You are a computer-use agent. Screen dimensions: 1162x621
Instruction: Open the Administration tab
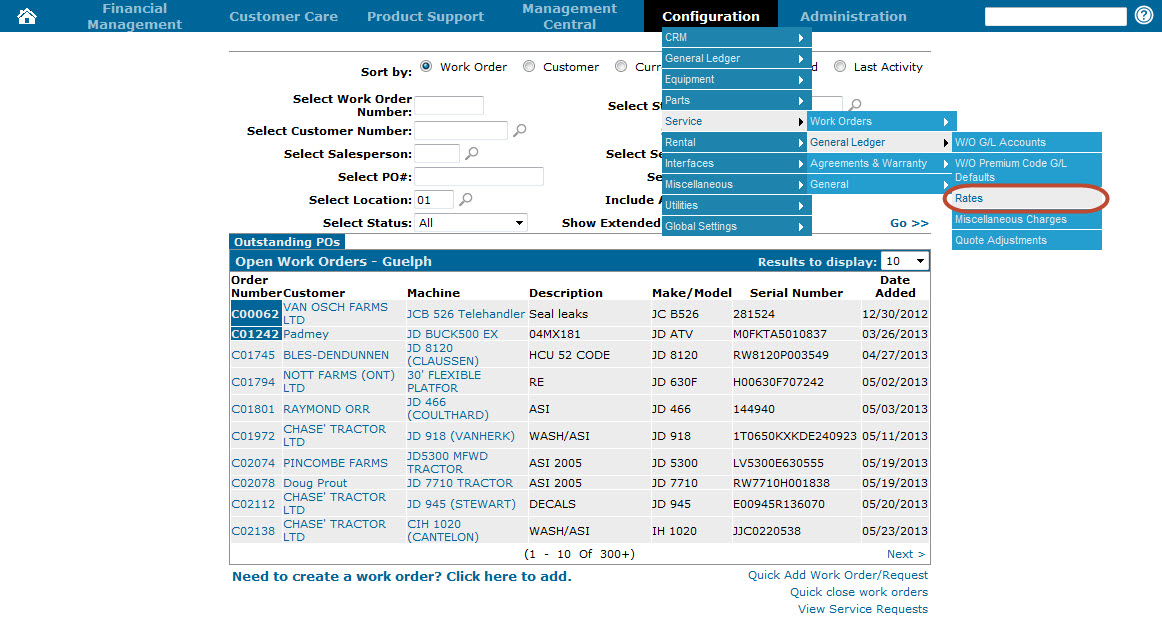853,16
